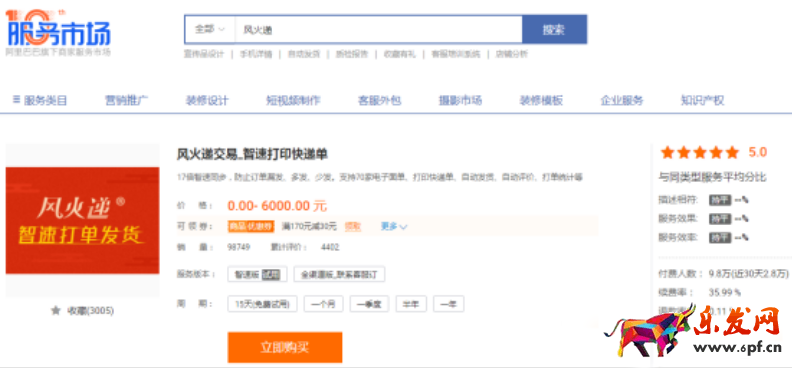Click the 领取 coupon link
Screen dimensions: 792x368
tap(353, 227)
